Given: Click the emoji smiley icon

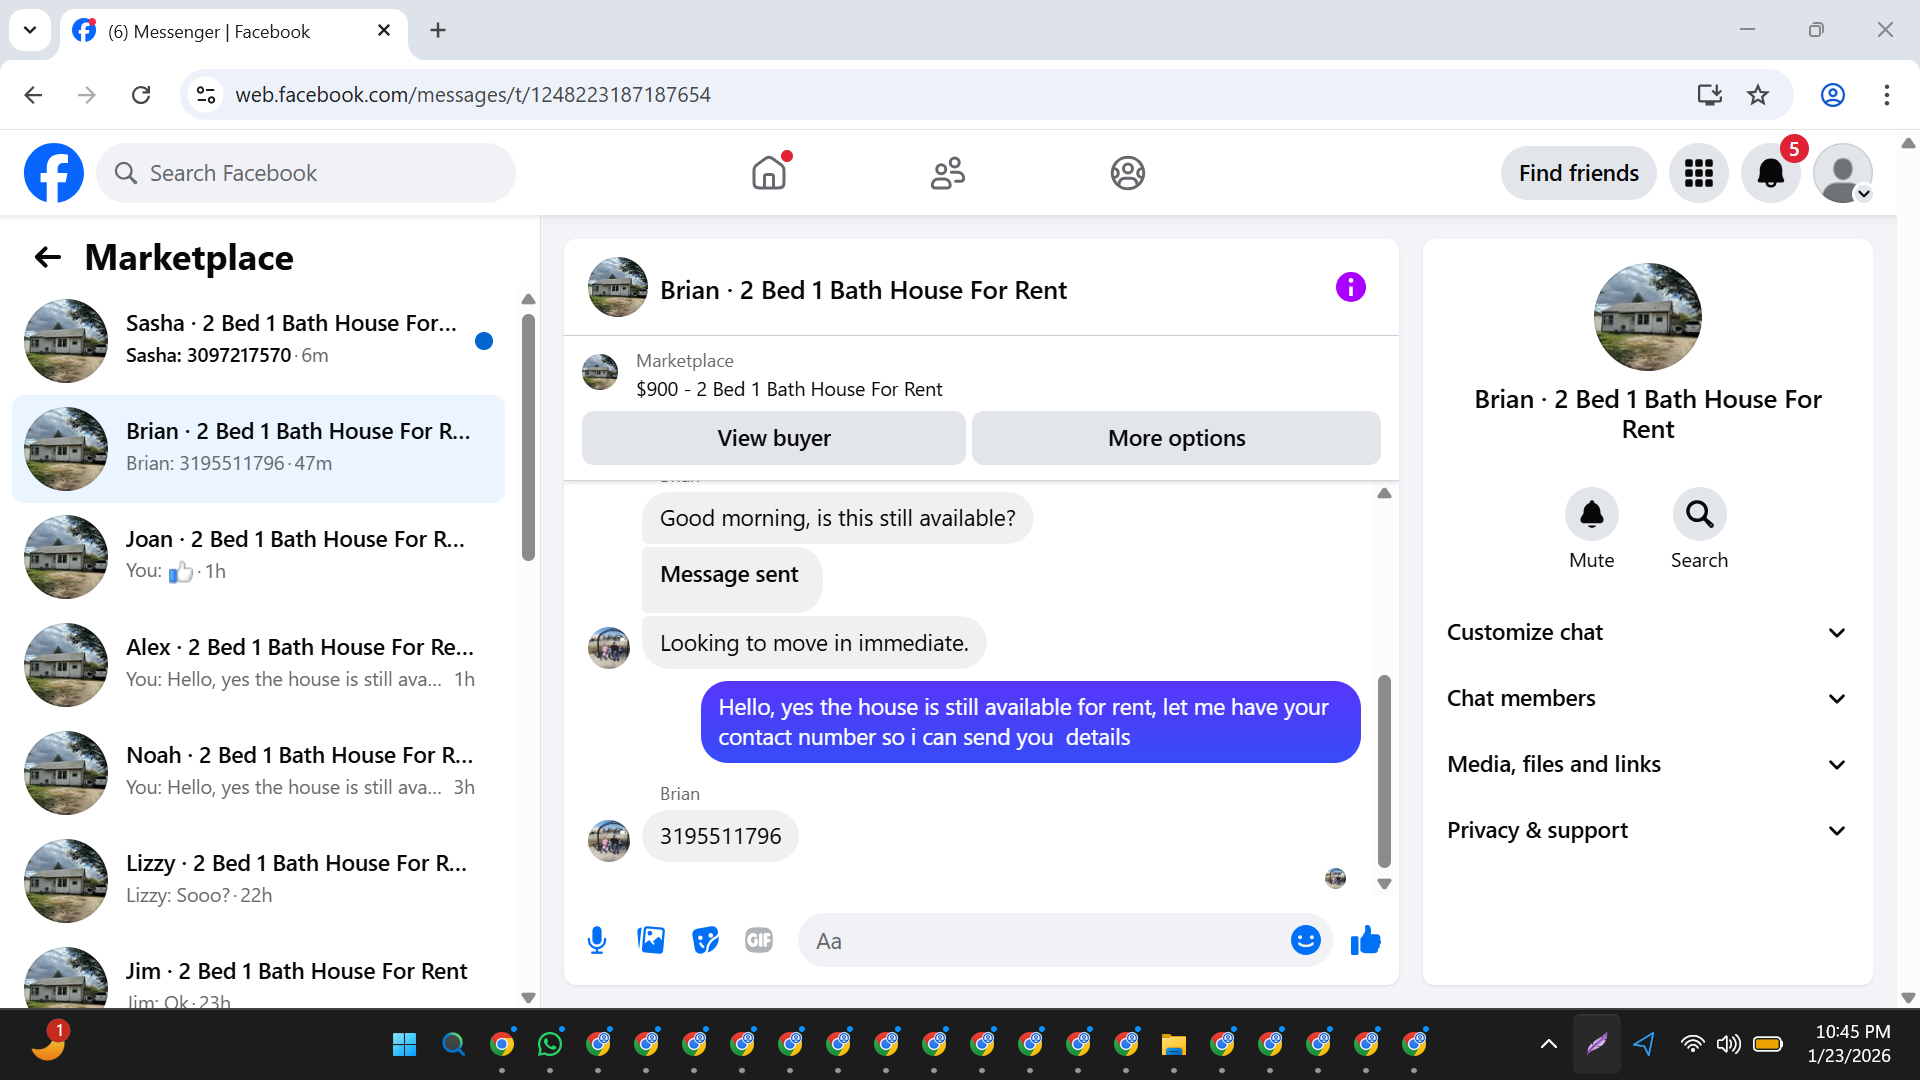Looking at the screenshot, I should 1305,940.
